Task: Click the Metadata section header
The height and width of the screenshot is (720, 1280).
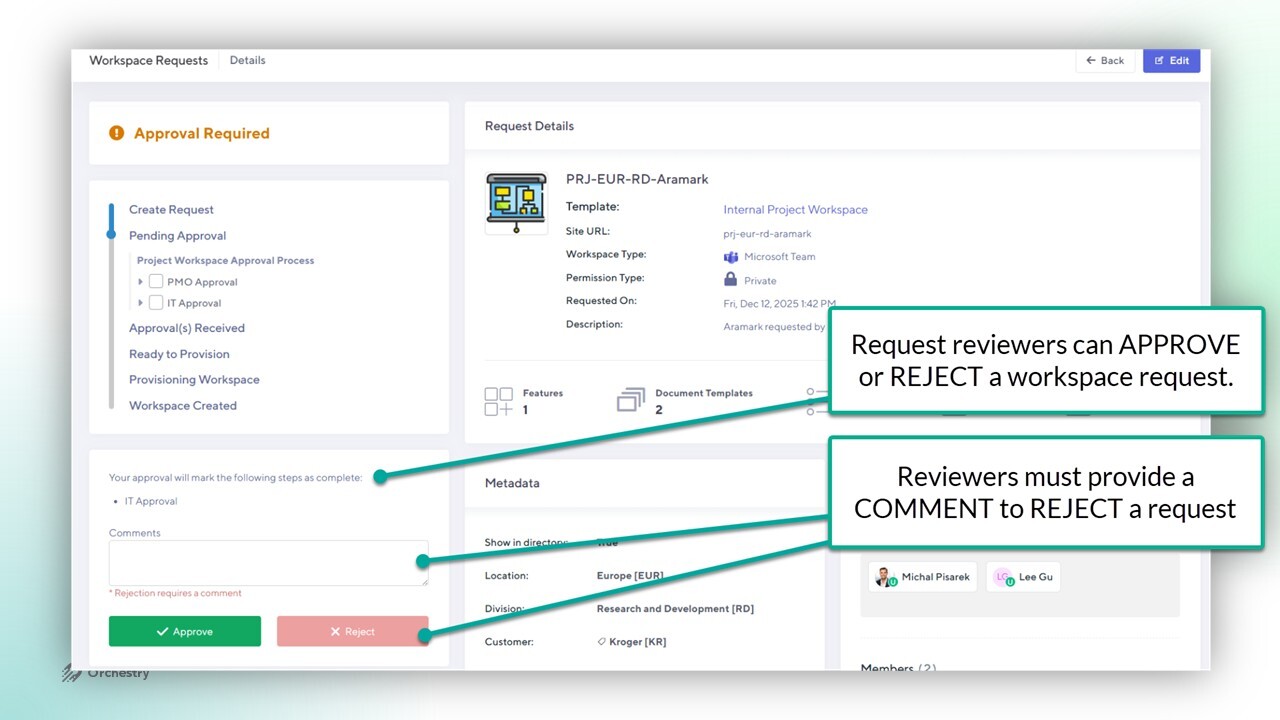Action: coord(512,483)
